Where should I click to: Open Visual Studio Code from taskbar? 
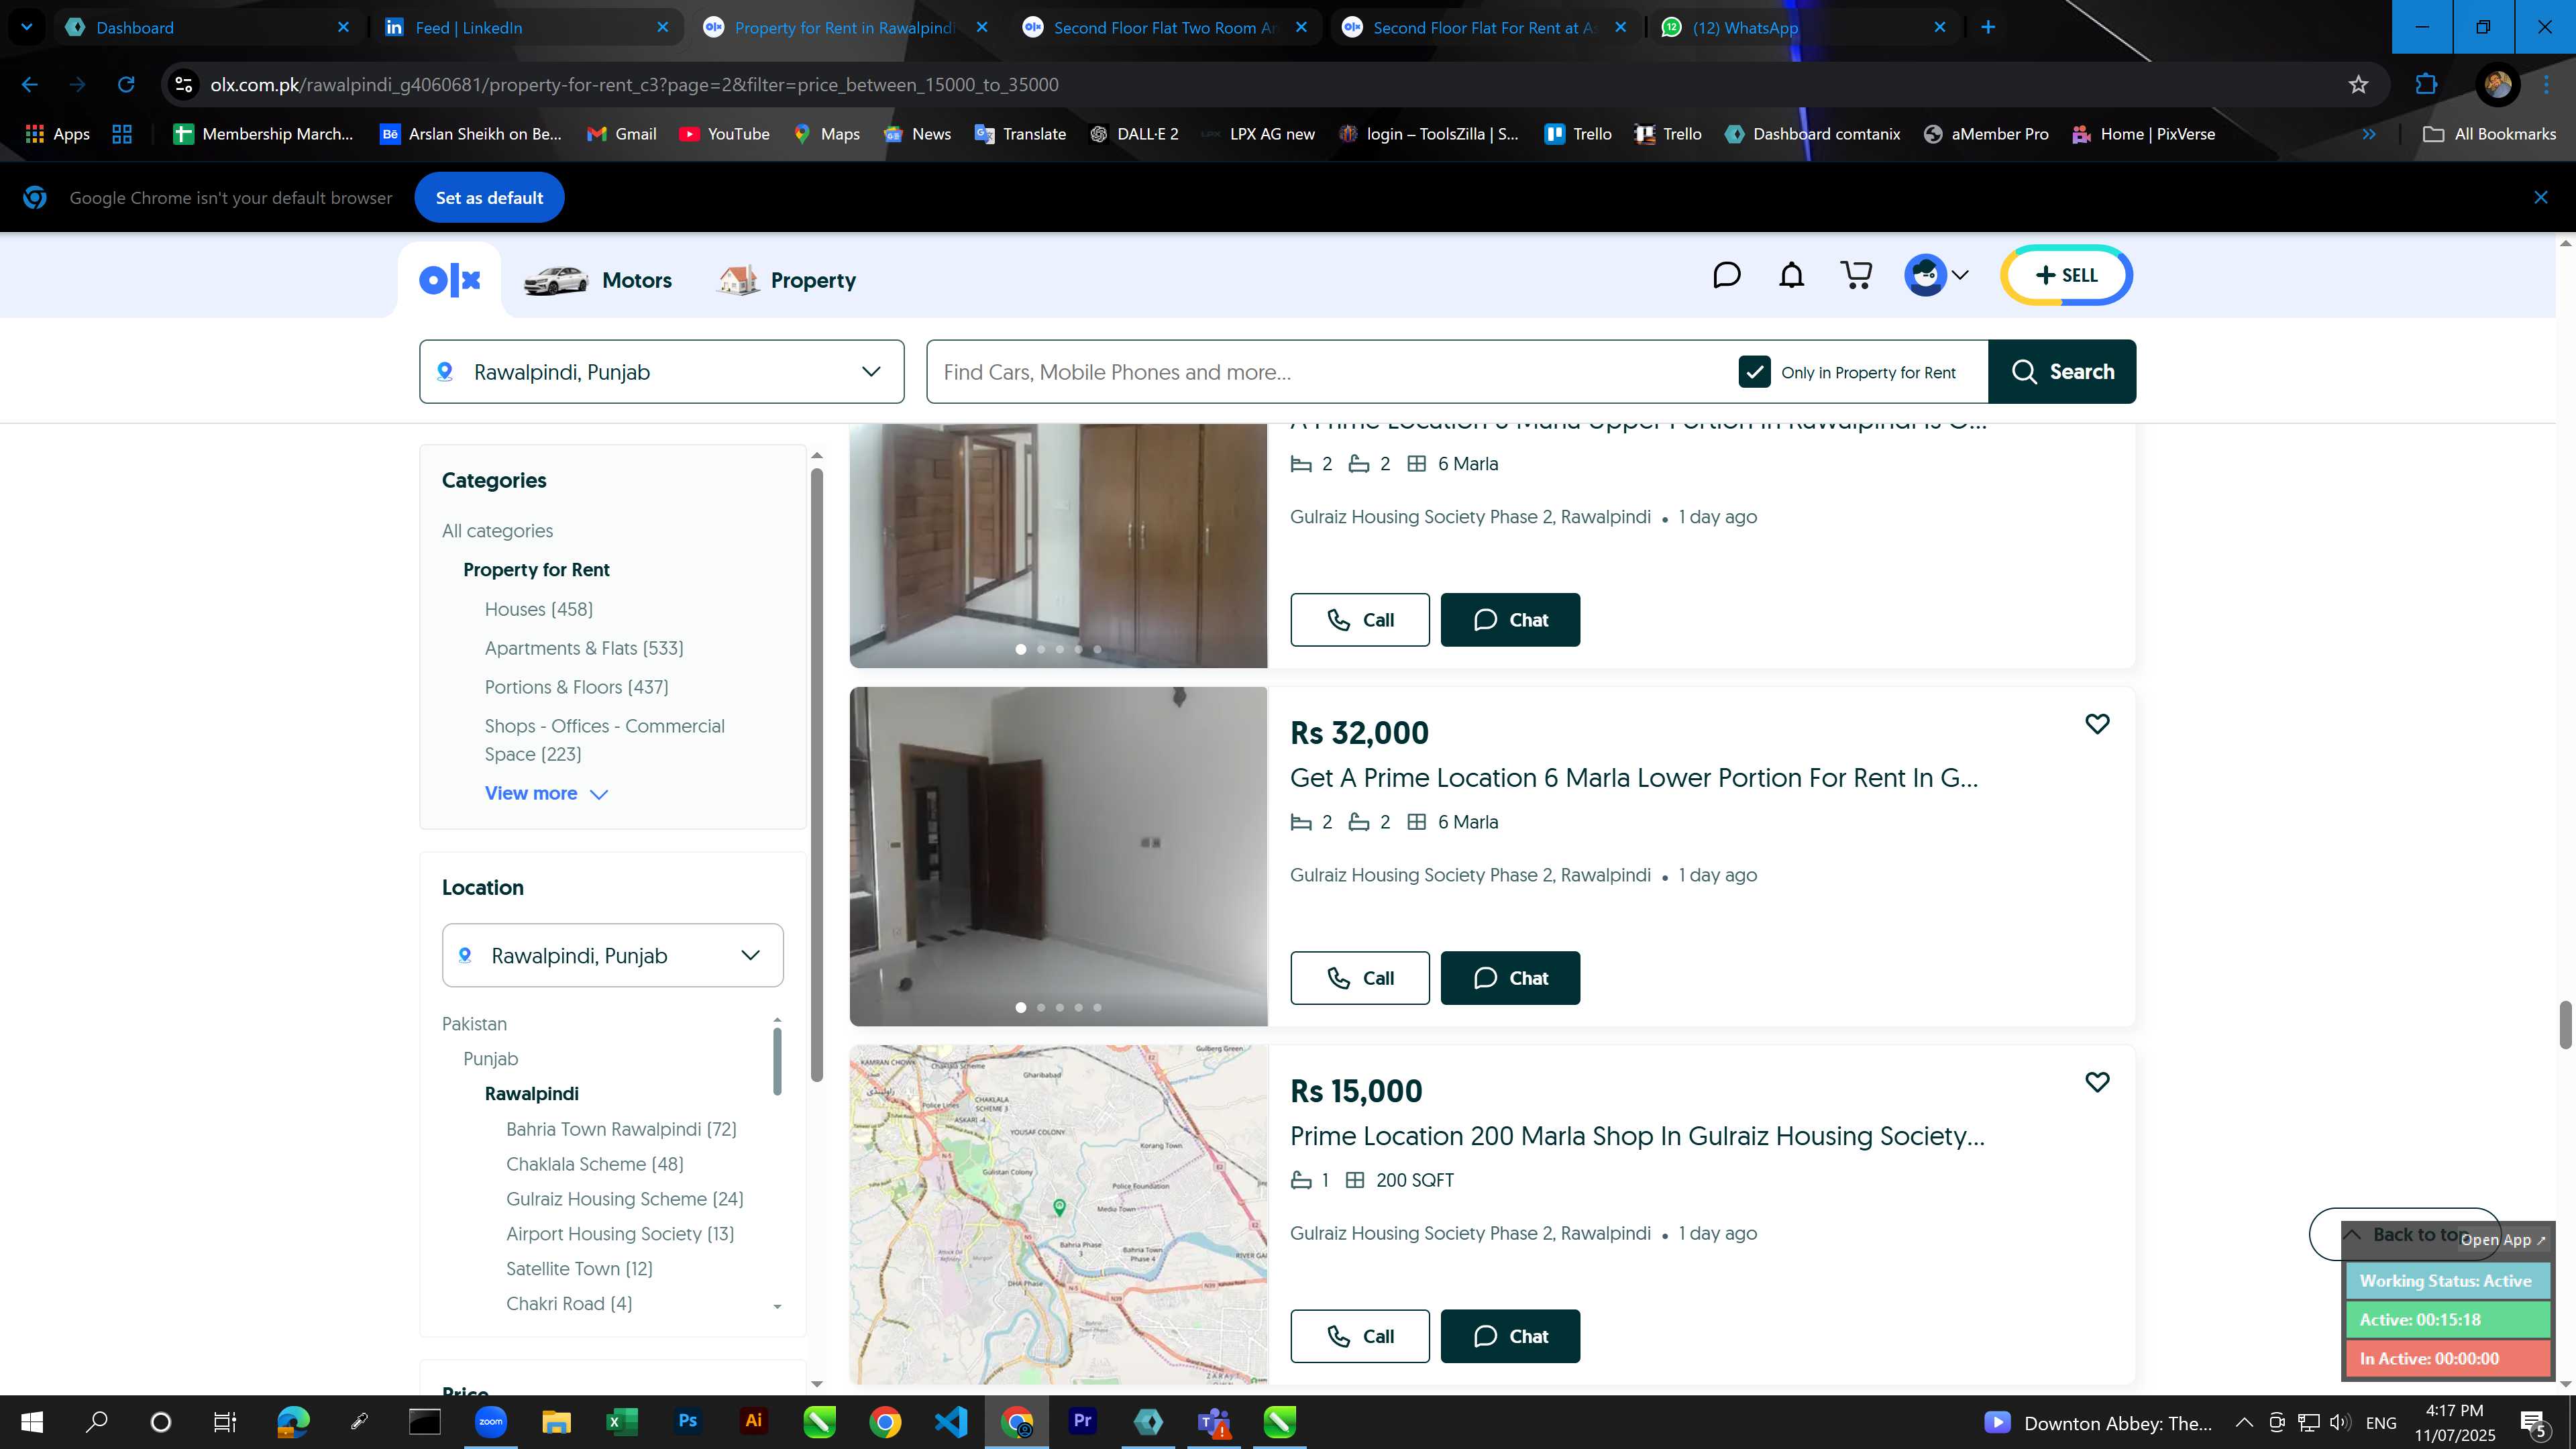[951, 1421]
